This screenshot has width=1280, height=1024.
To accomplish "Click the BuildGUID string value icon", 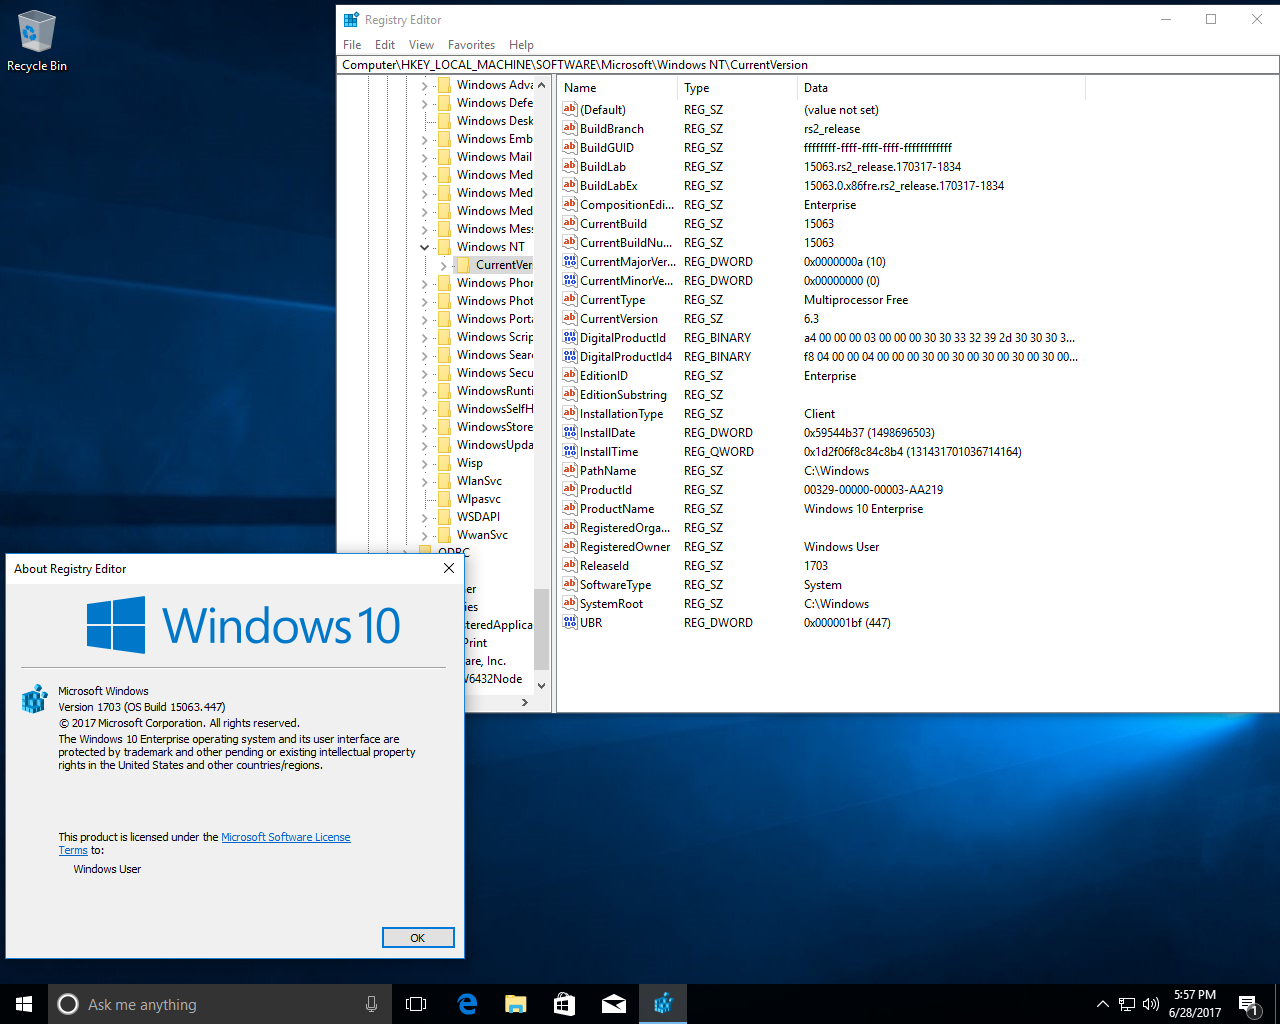I will pyautogui.click(x=570, y=147).
